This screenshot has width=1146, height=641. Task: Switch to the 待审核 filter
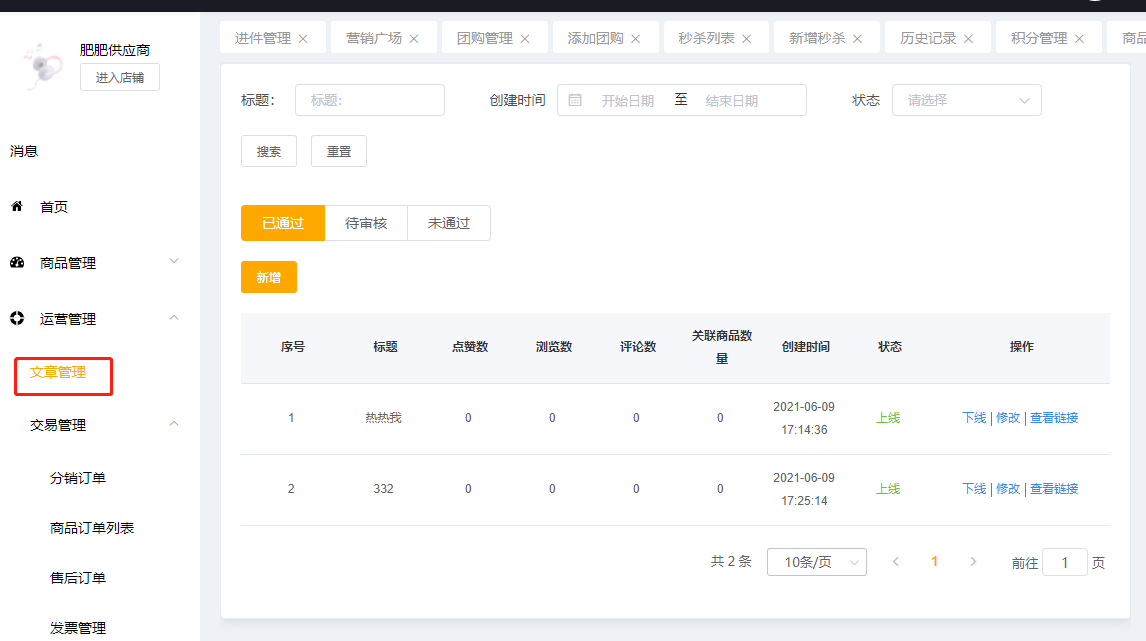pyautogui.click(x=366, y=223)
